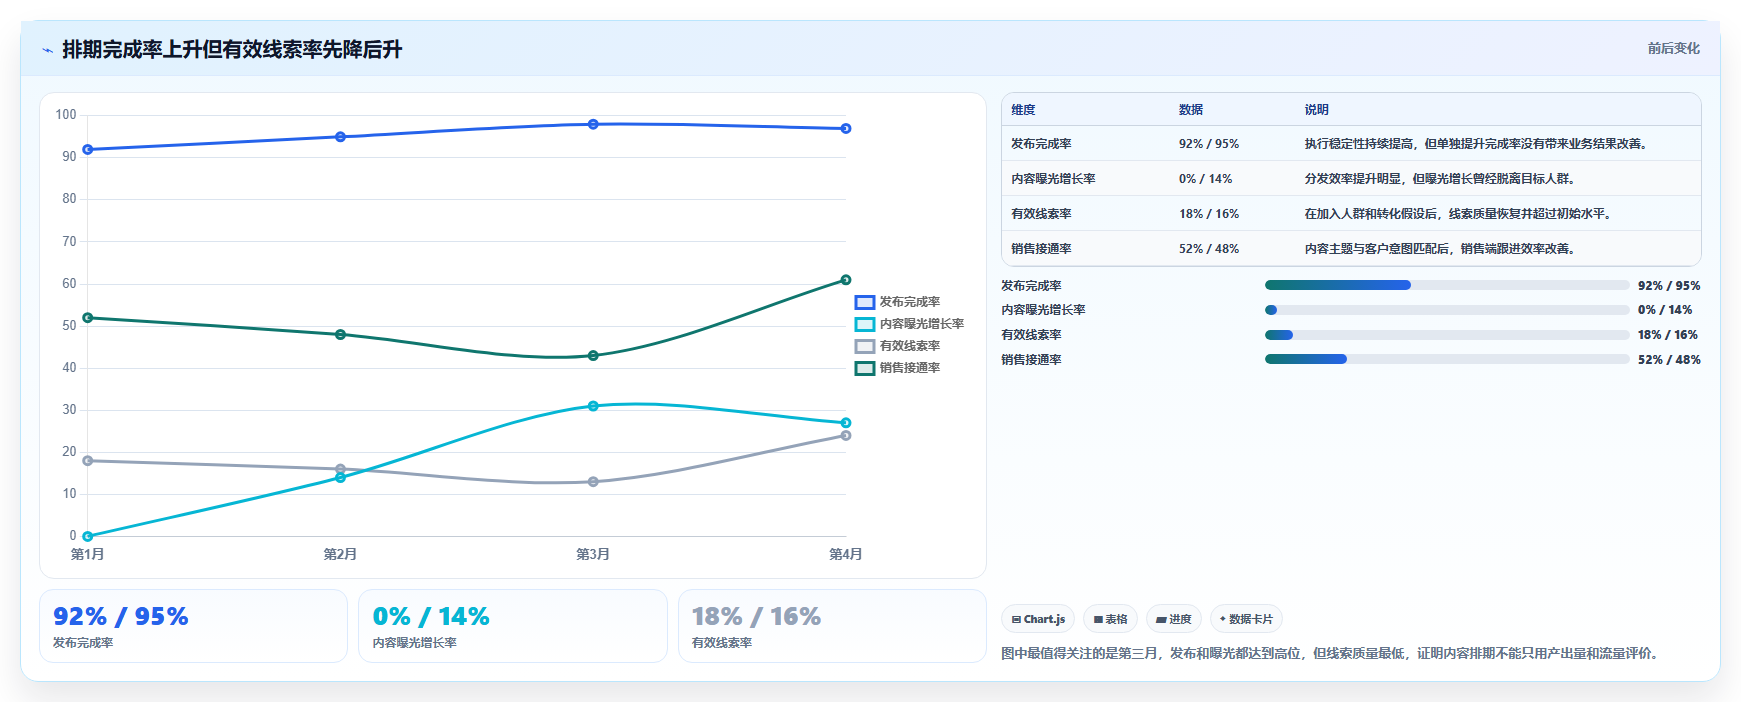Click the card title 排期完成率上升但有效线索率先降后升
1741x702 pixels.
(x=232, y=49)
